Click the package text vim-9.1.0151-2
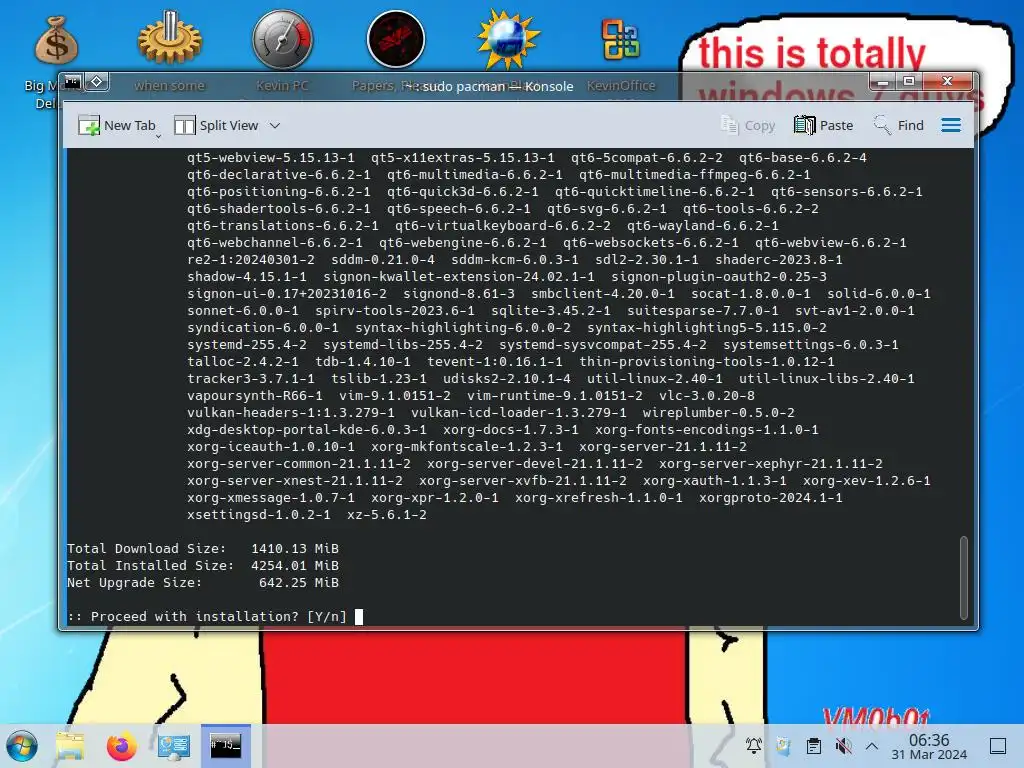 tap(394, 396)
